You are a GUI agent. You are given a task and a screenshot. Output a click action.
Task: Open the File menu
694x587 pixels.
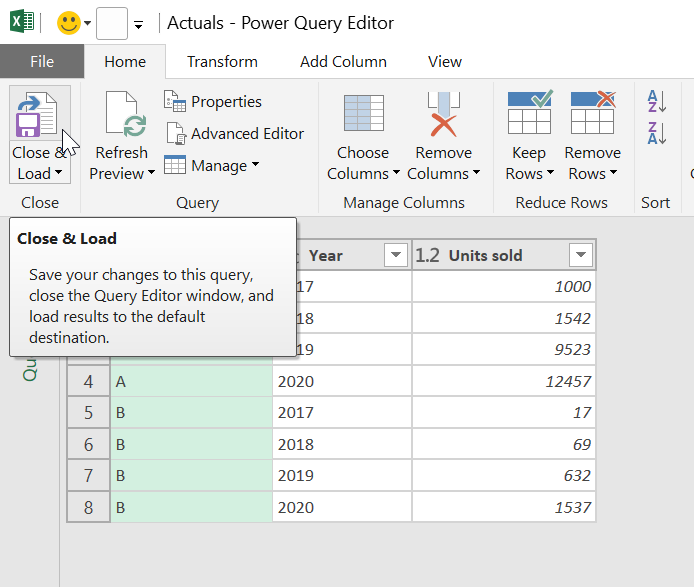(42, 62)
